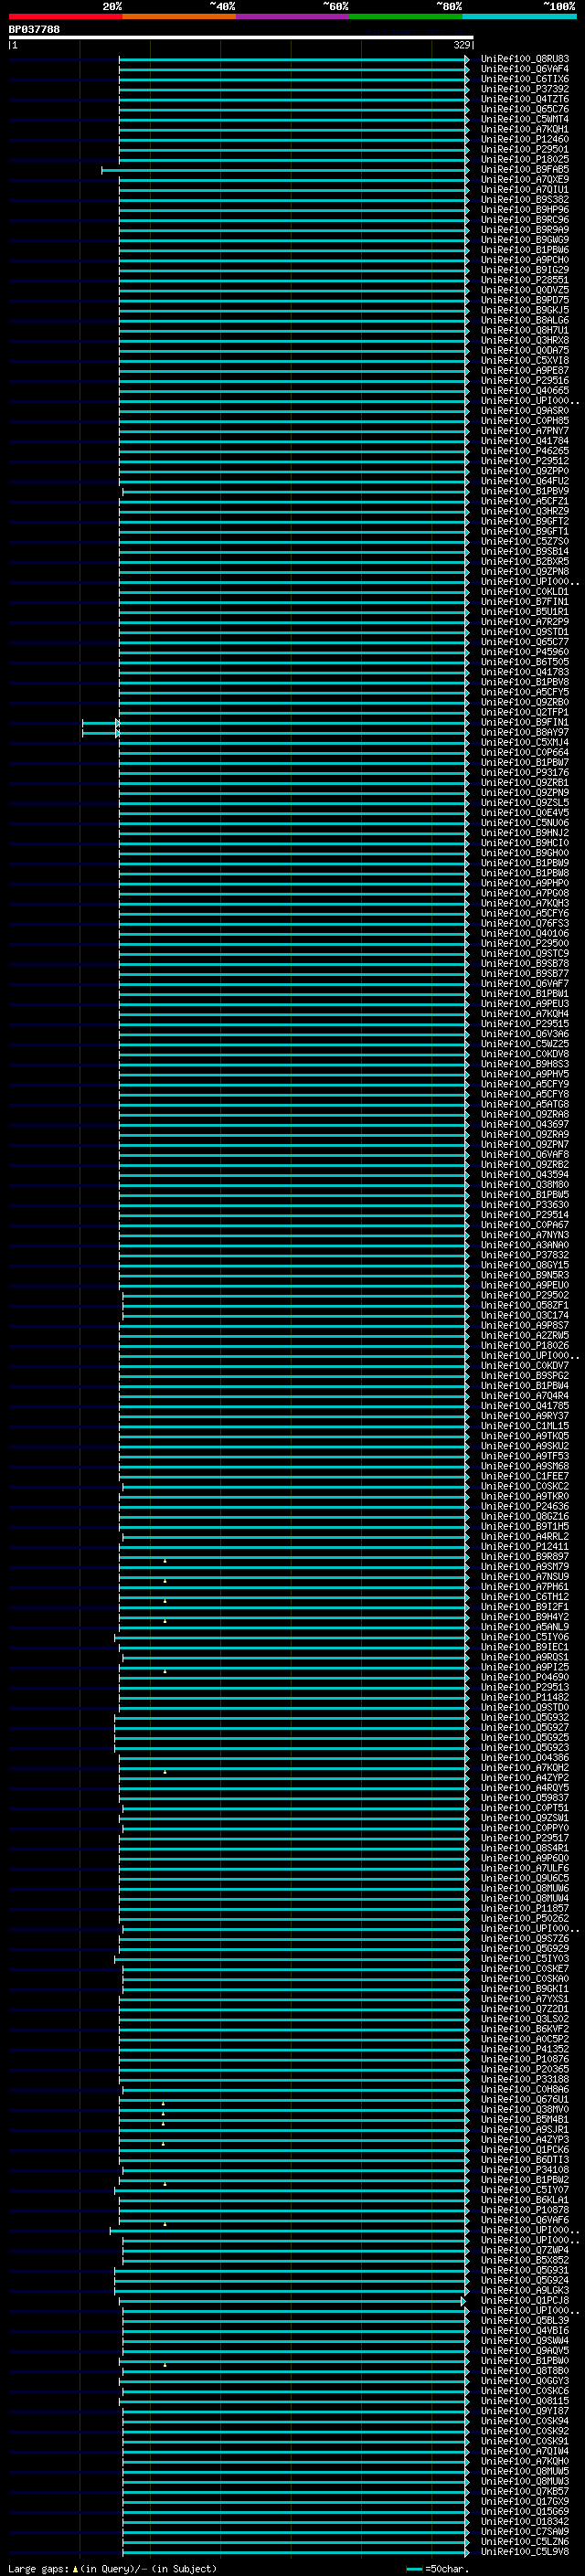Screen dimensions: 585x2576
Task: Select the UniRef100_B9S382 label
Action: click(525, 199)
